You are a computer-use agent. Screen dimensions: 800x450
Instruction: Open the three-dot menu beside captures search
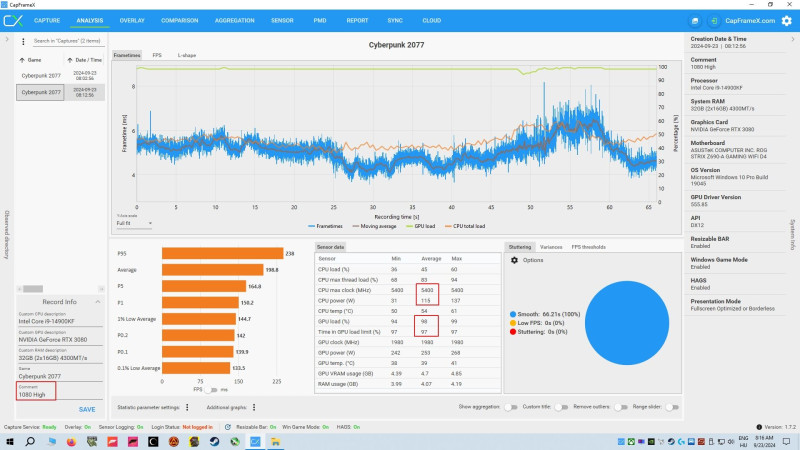[x=23, y=41]
